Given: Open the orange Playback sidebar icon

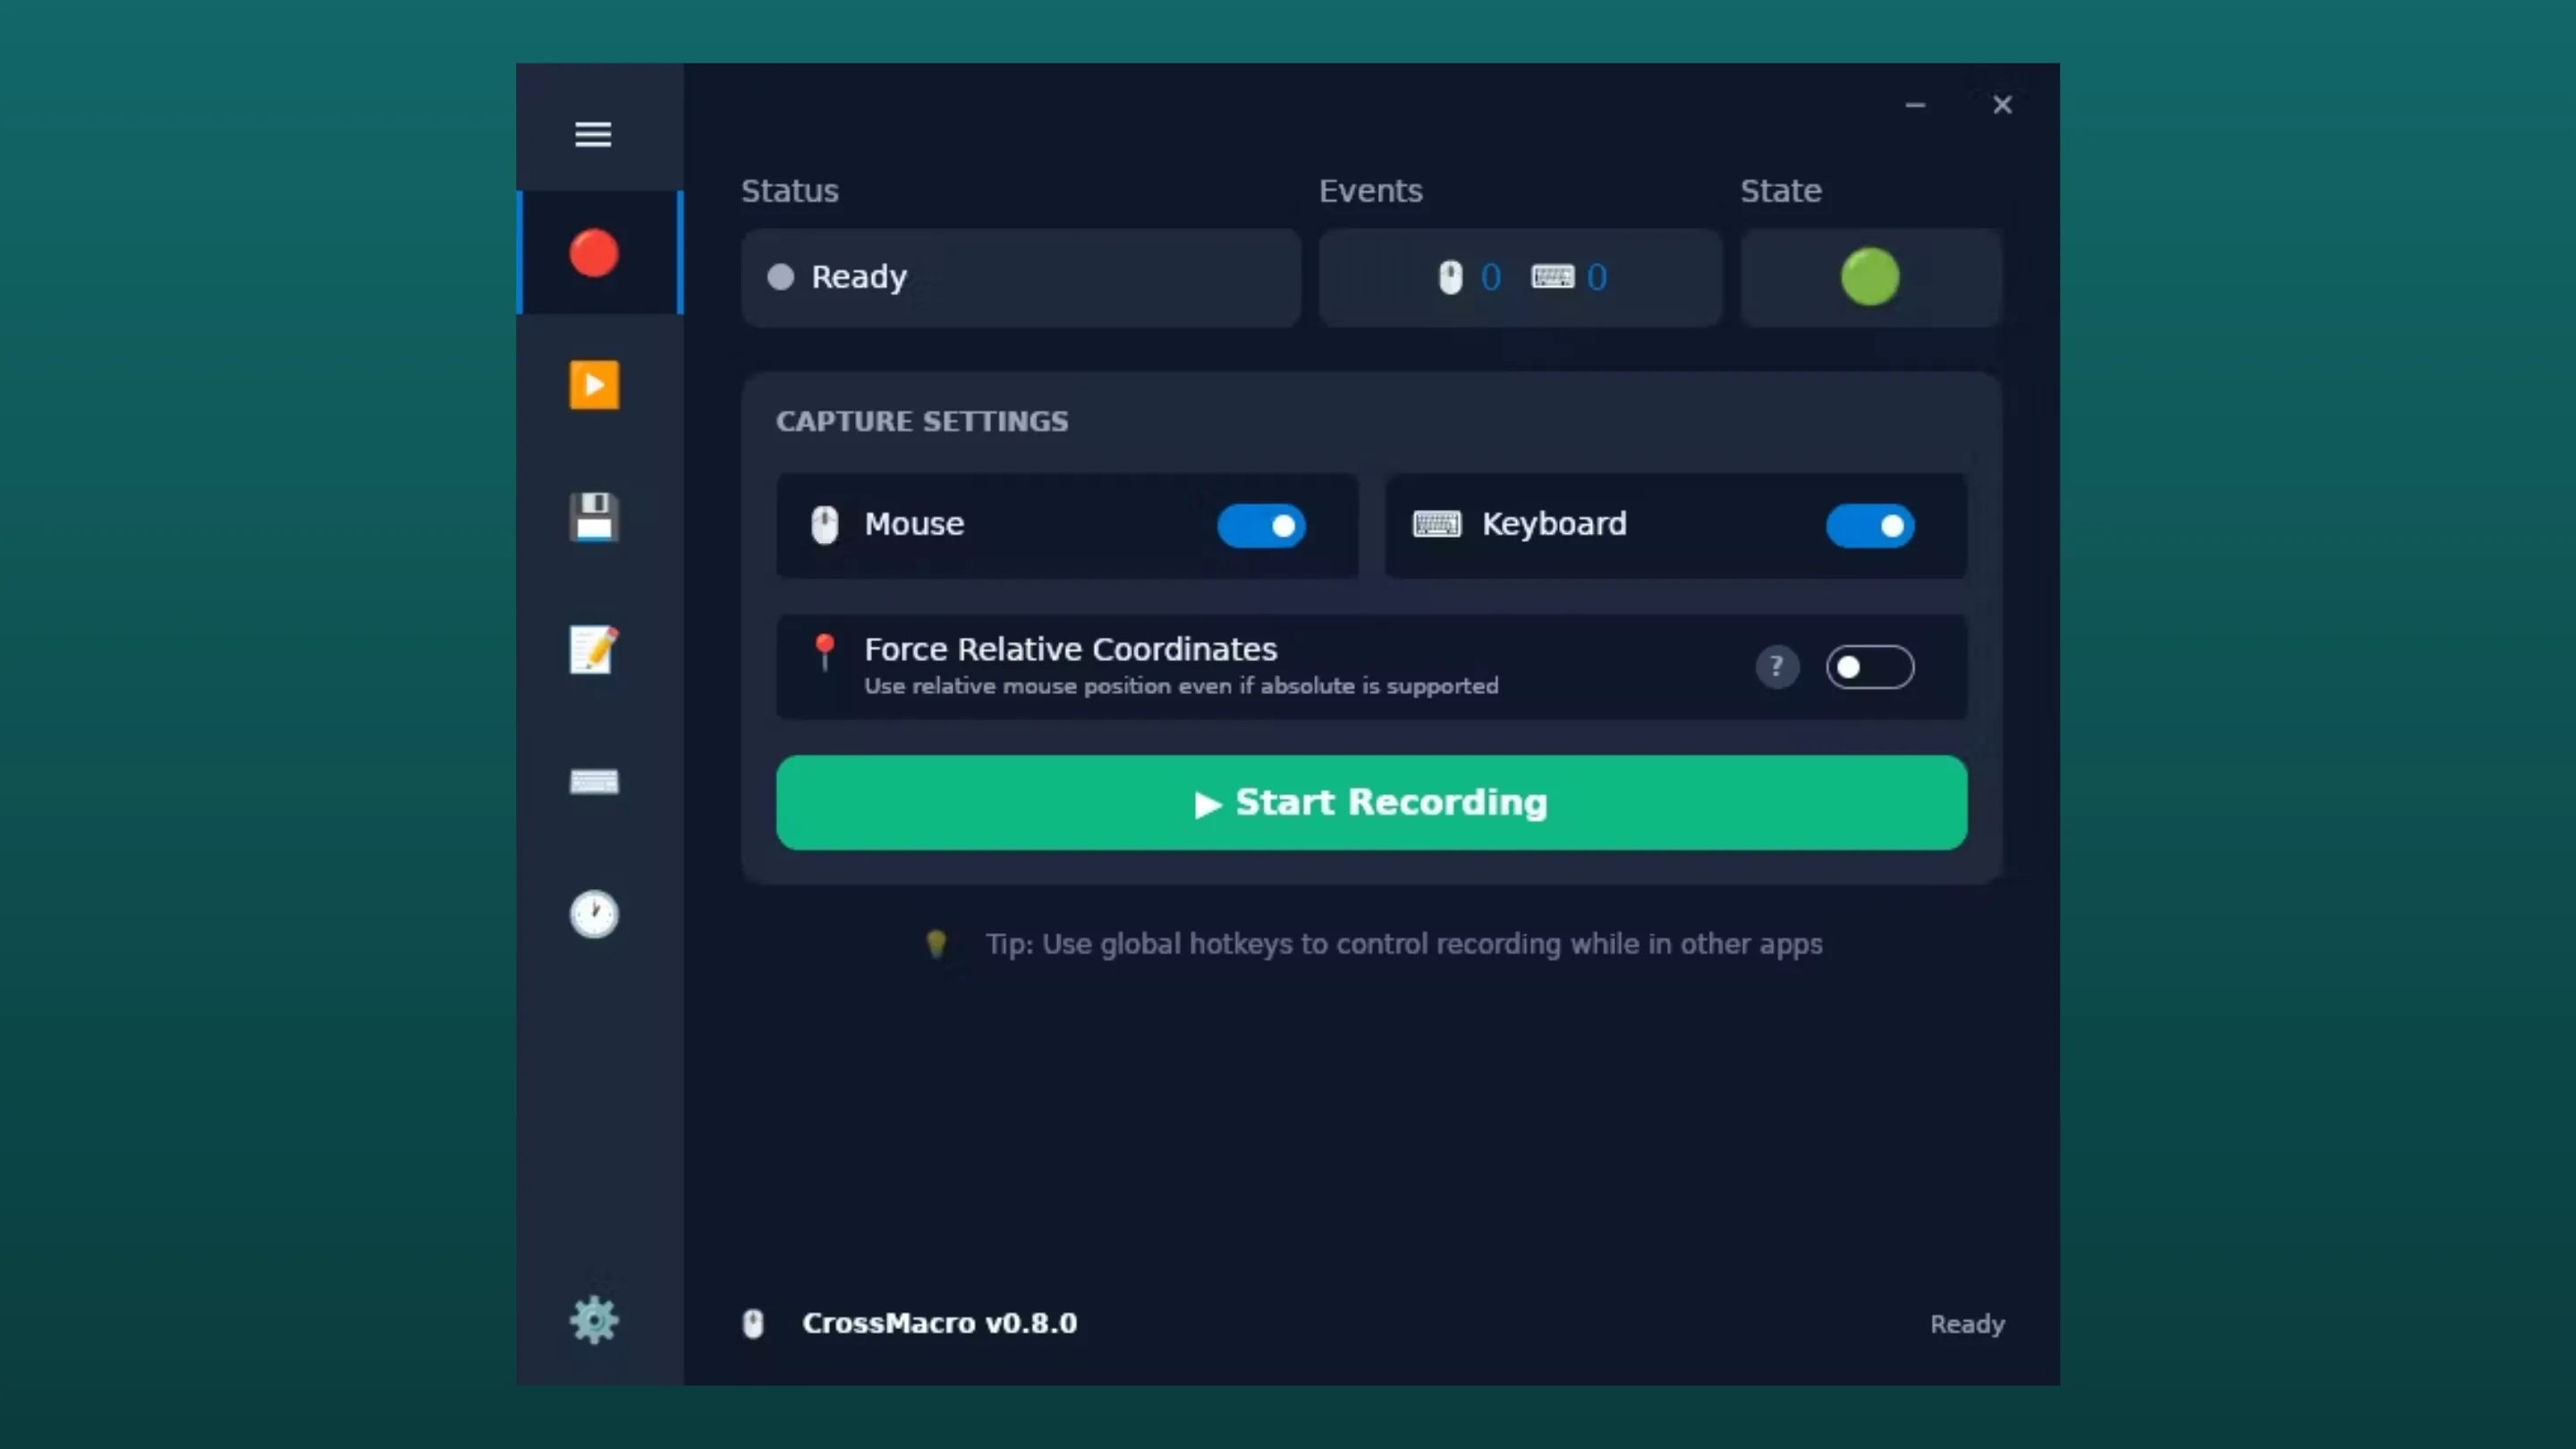Looking at the screenshot, I should pyautogui.click(x=594, y=385).
